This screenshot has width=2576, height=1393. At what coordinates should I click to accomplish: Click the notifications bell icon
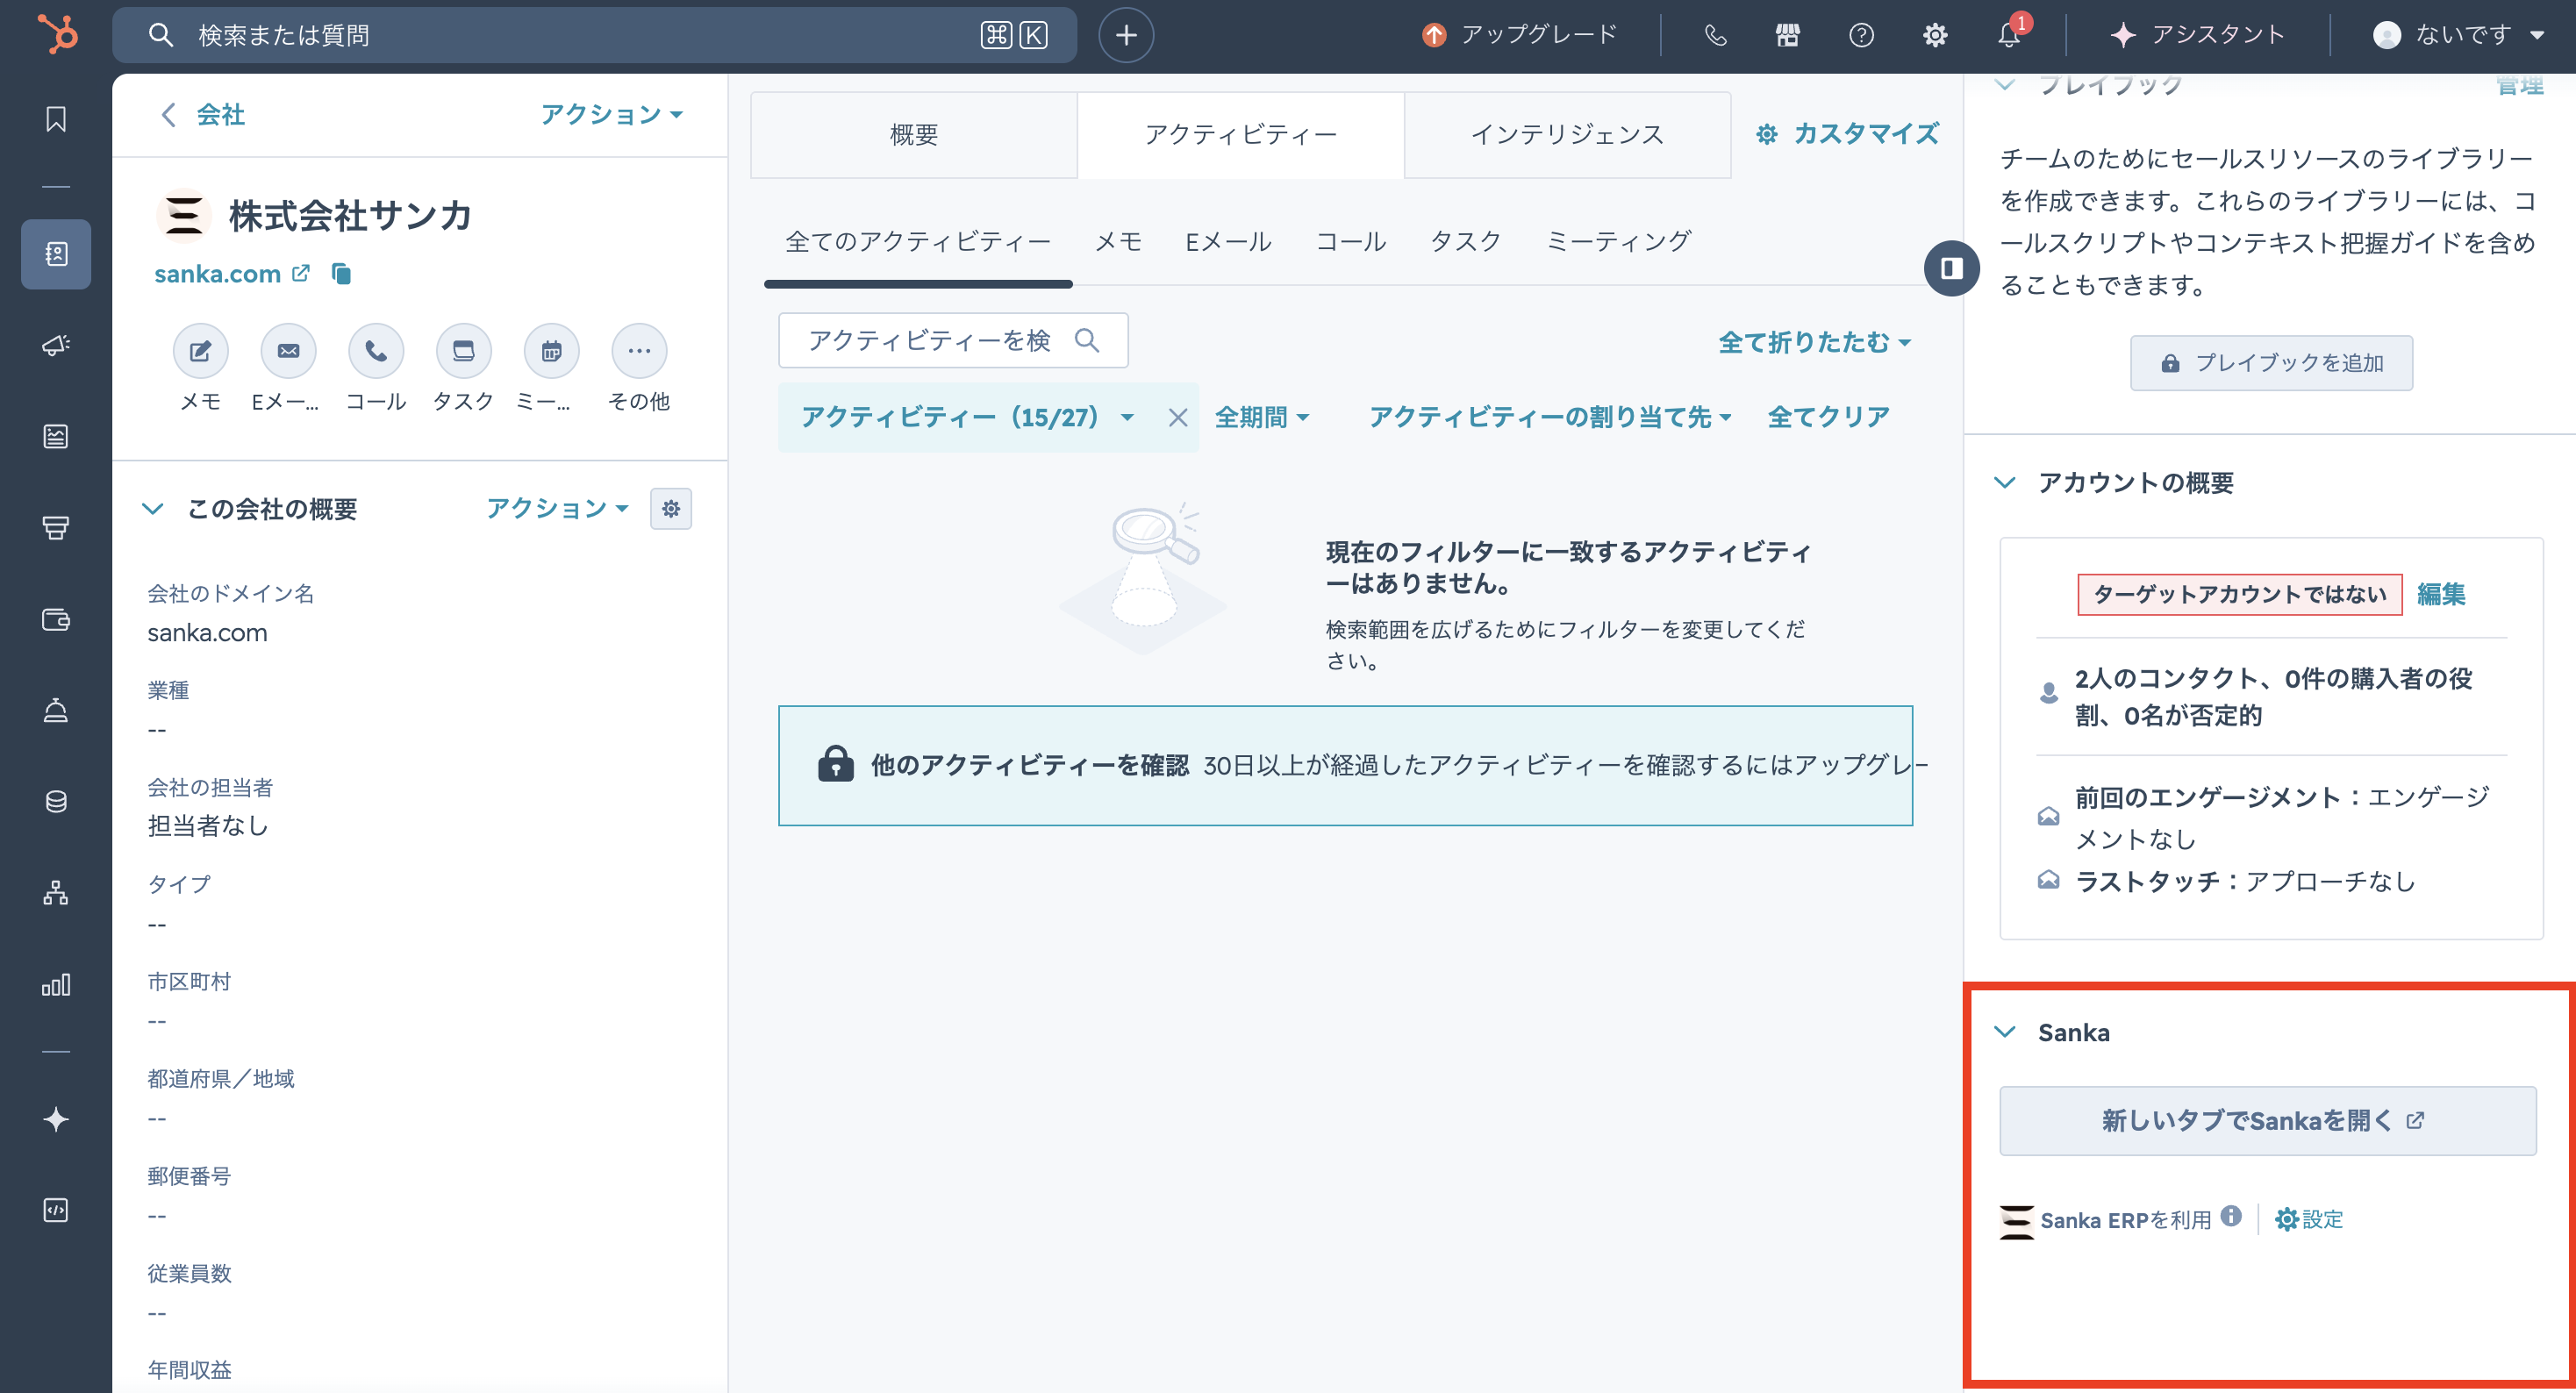(x=2008, y=35)
